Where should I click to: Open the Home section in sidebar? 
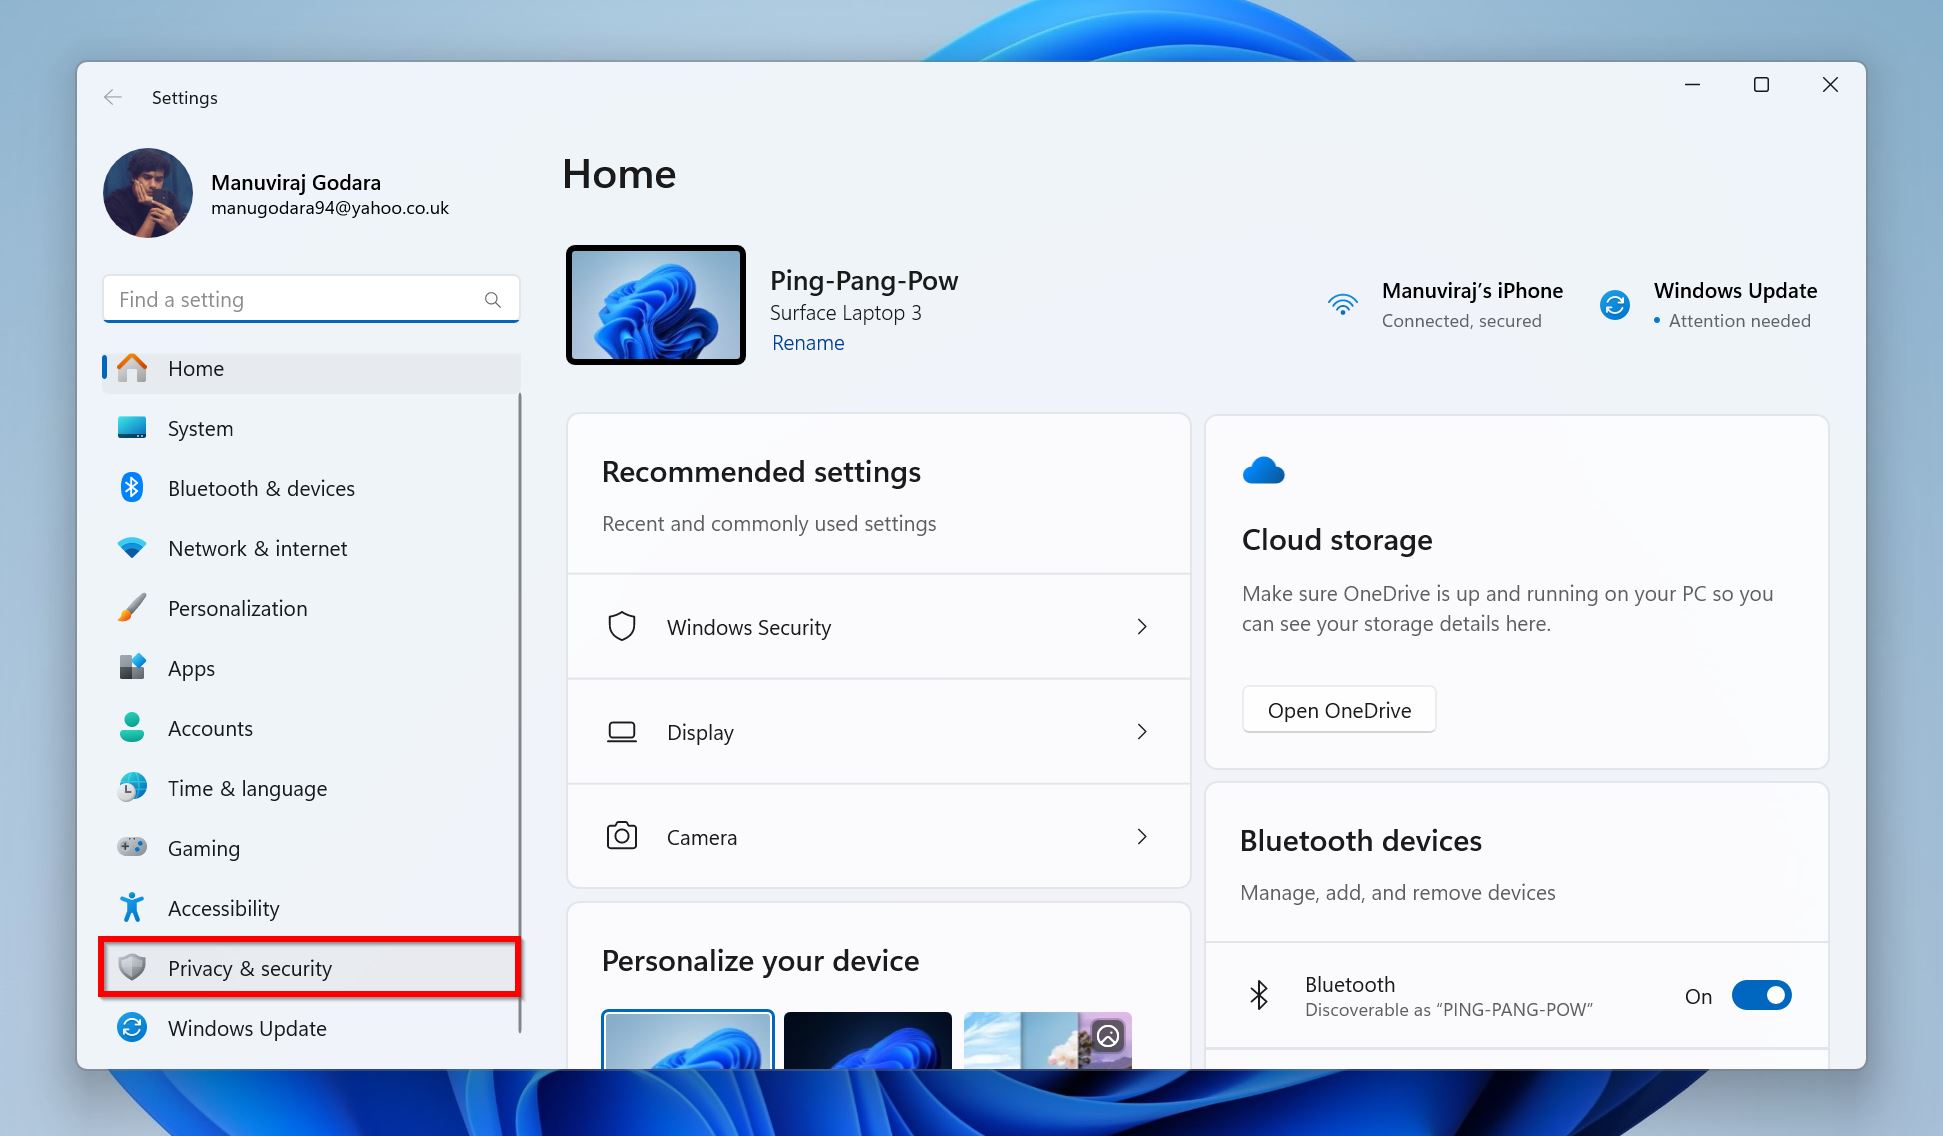click(311, 368)
